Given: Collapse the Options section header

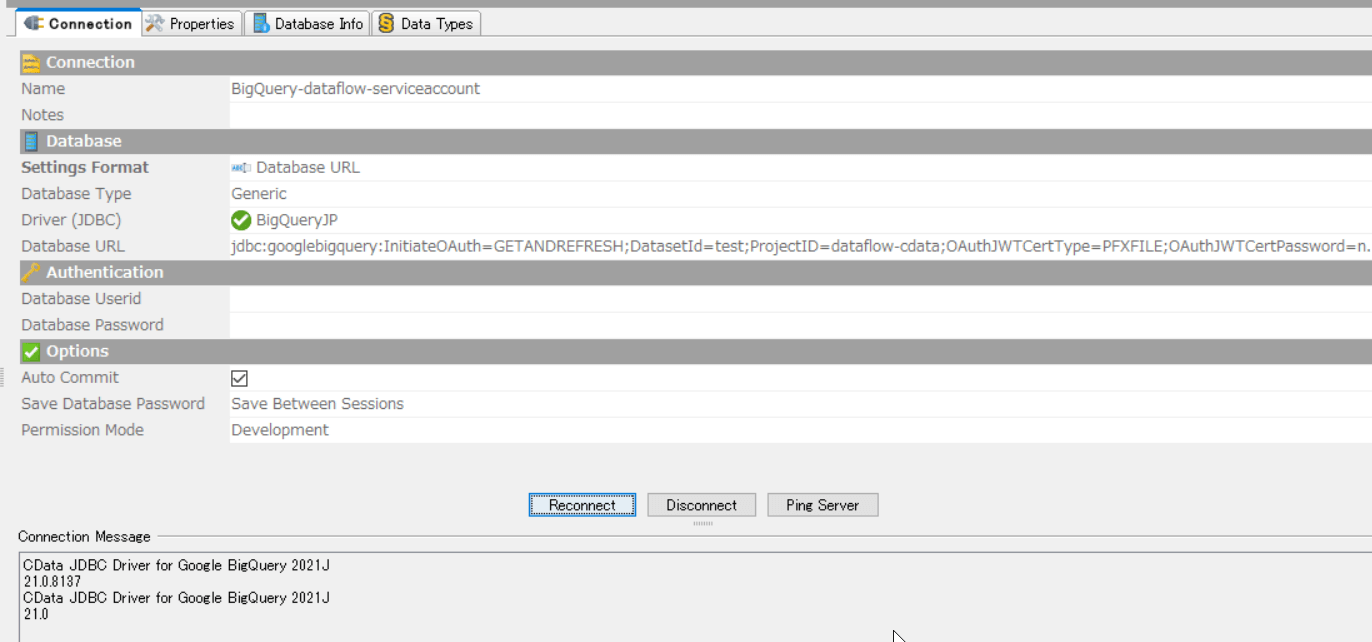Looking at the screenshot, I should [x=695, y=352].
